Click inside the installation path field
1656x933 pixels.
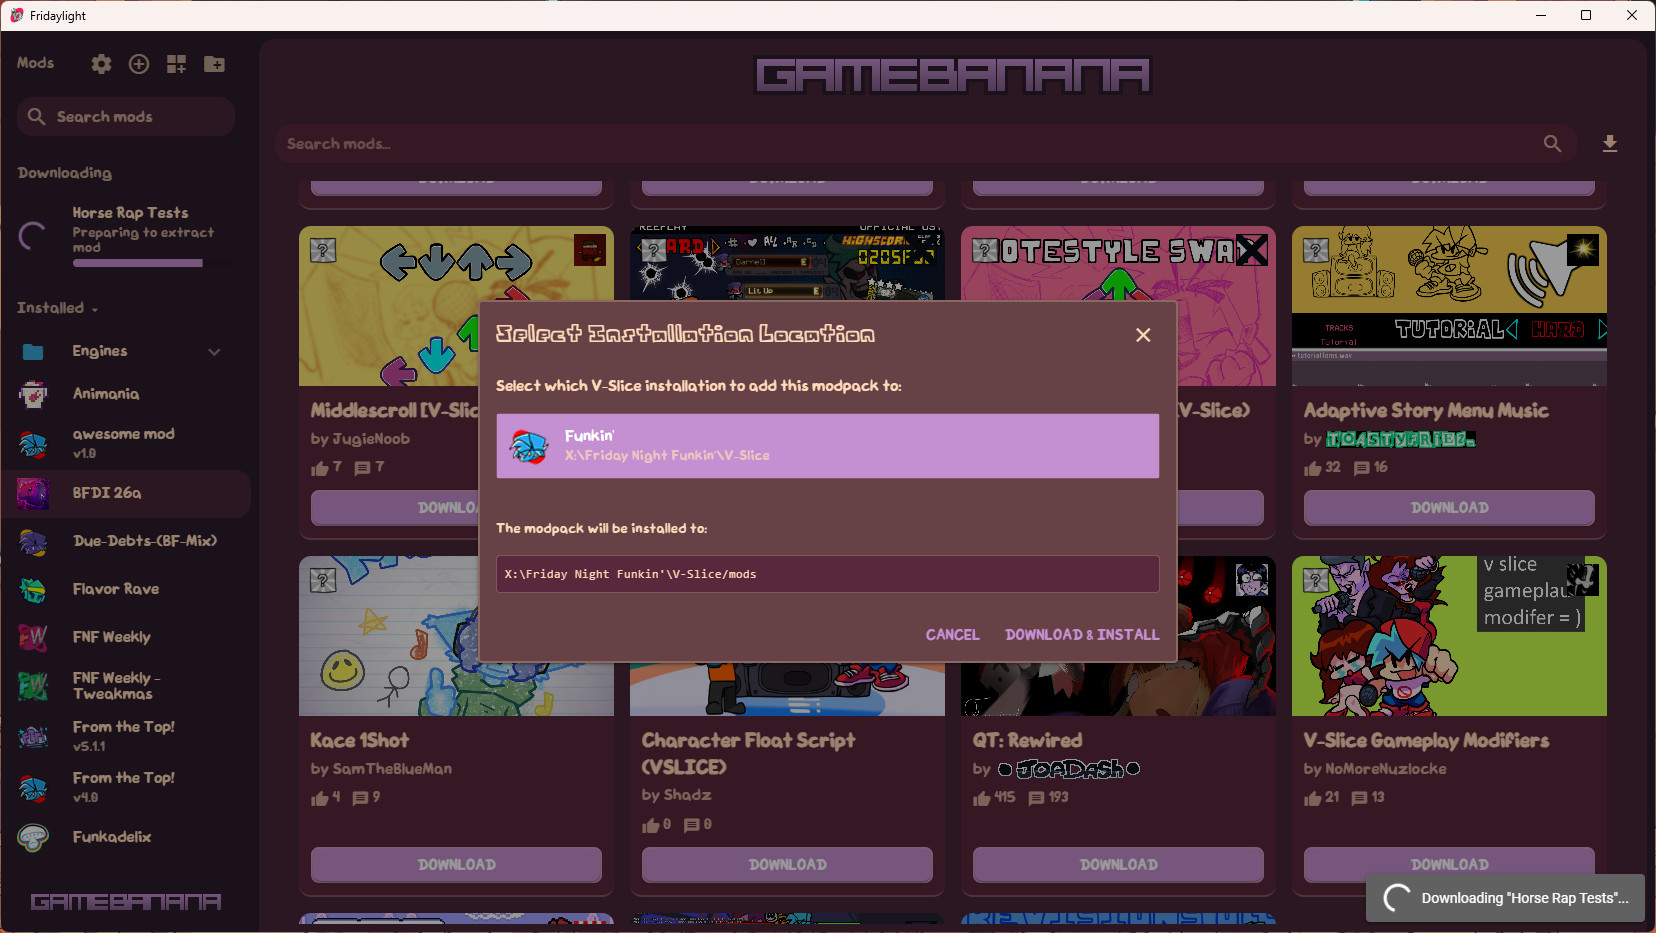point(826,574)
